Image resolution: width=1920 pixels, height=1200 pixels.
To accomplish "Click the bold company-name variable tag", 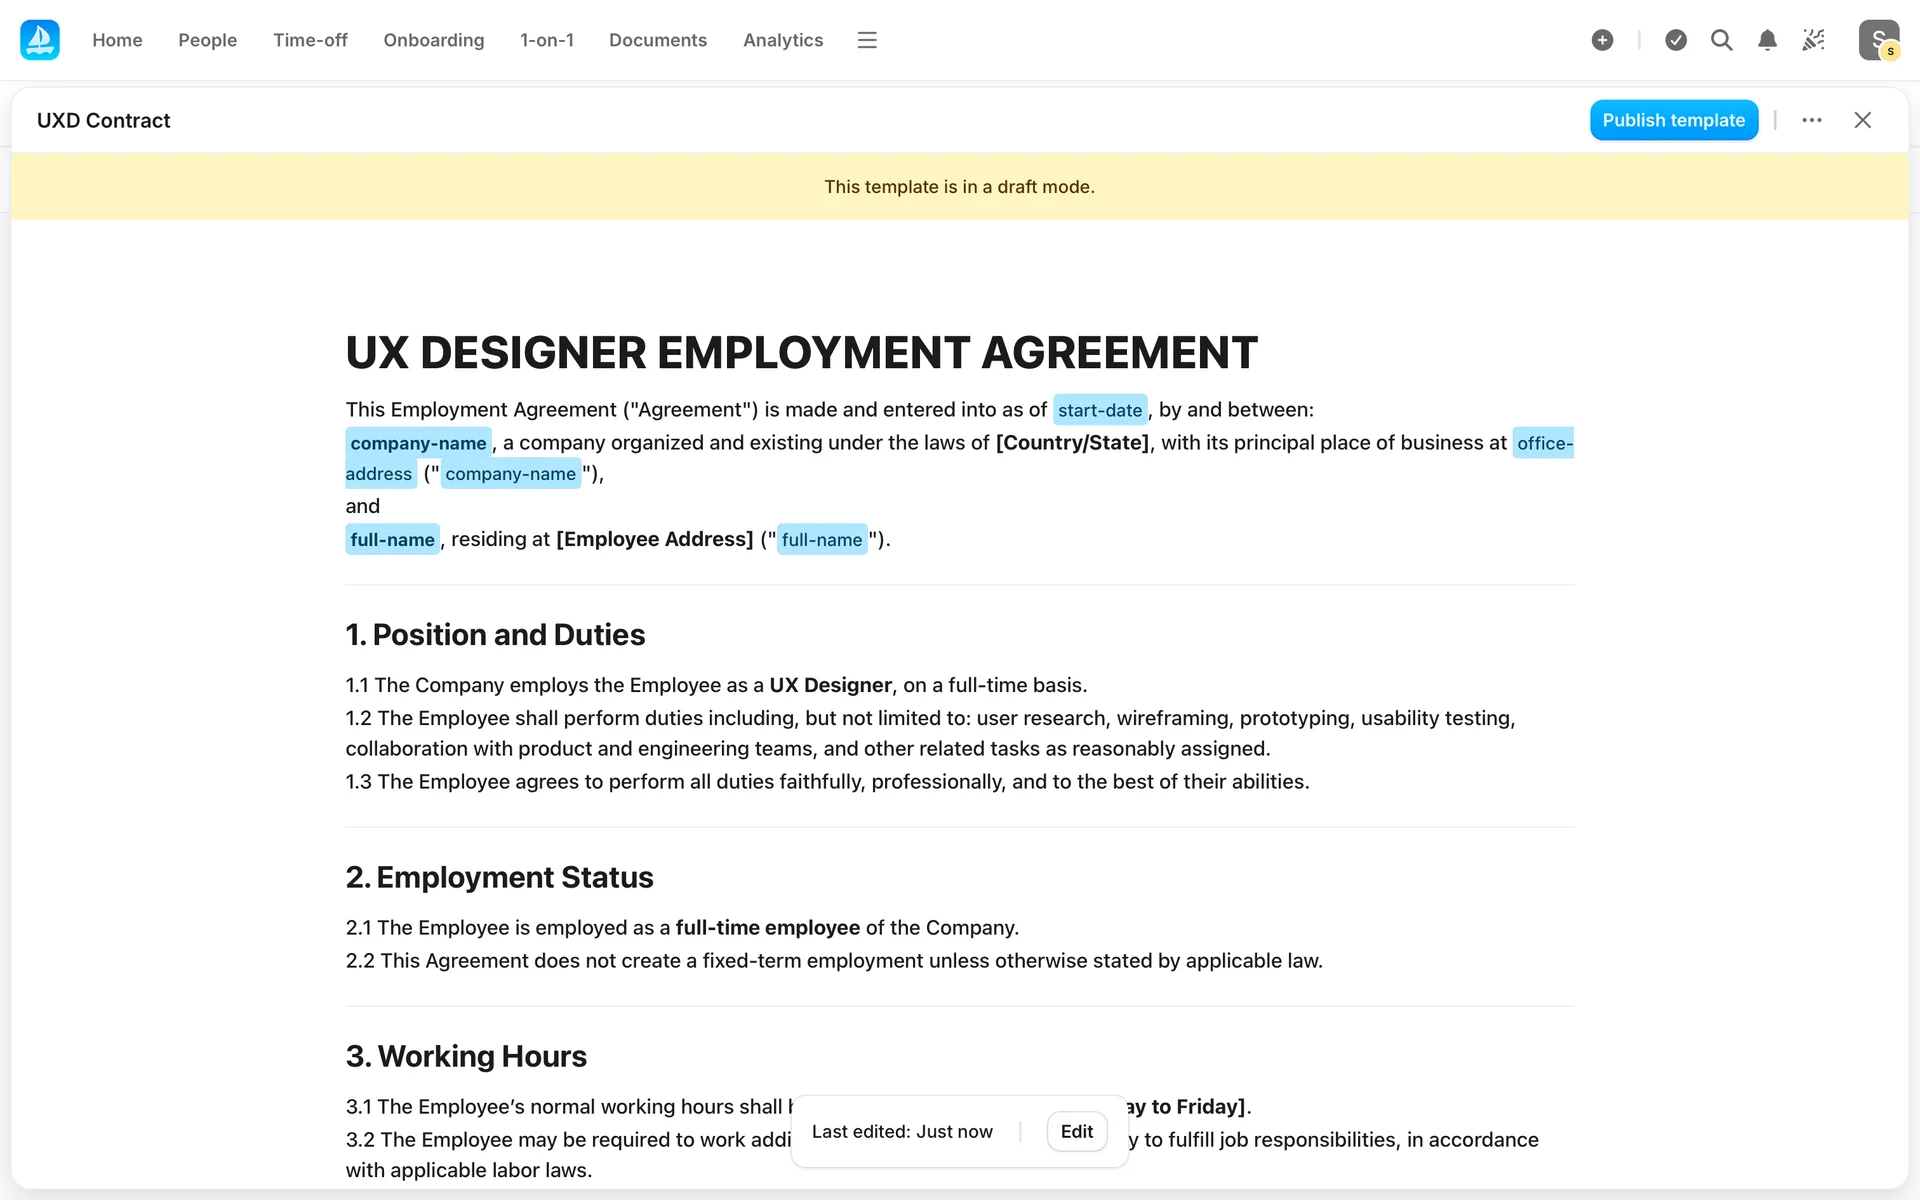I will 418,443.
